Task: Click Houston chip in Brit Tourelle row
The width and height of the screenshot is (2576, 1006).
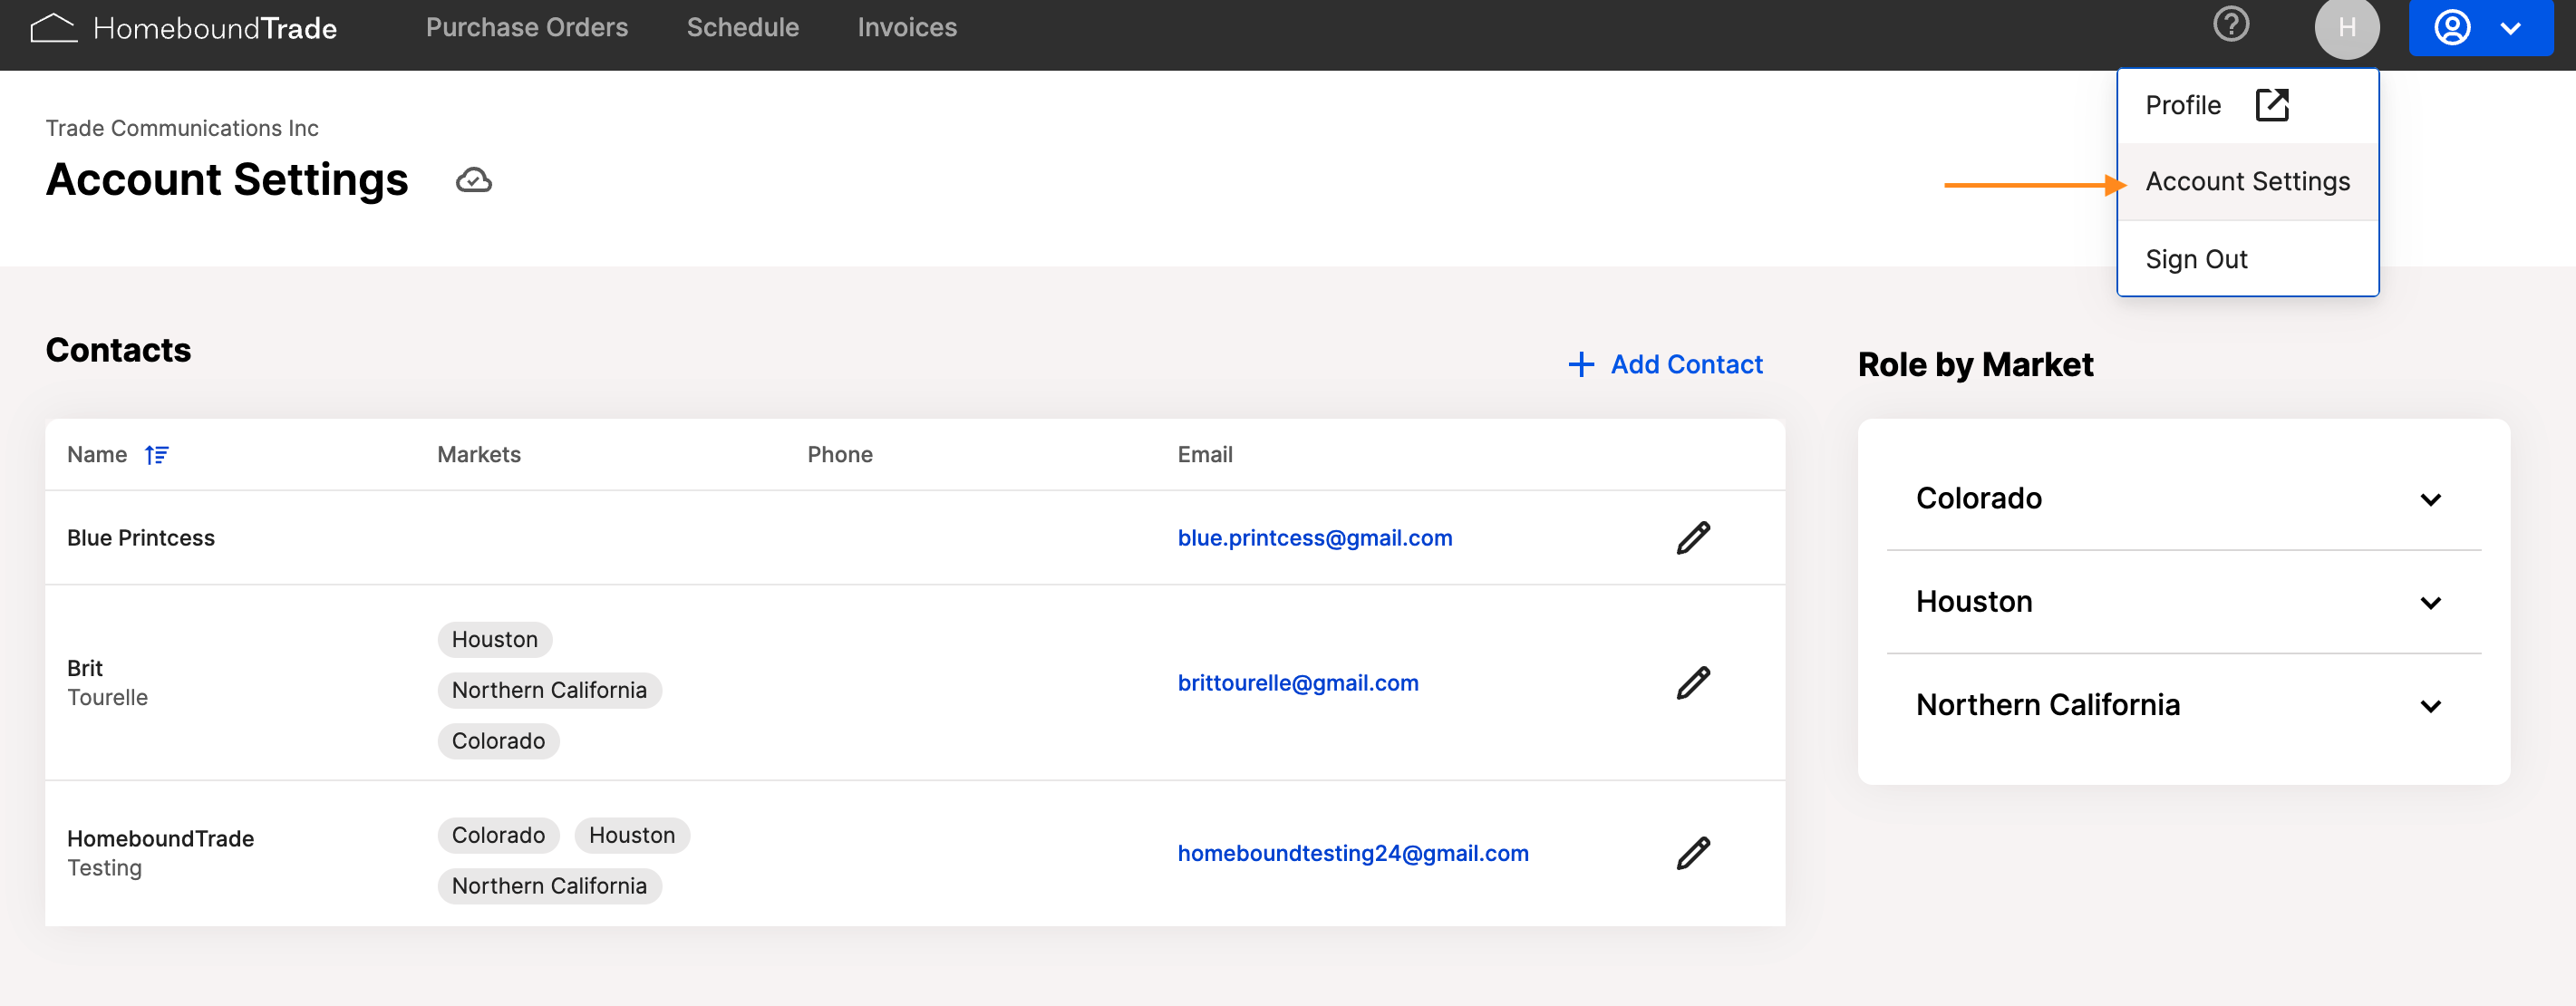Action: coord(494,640)
